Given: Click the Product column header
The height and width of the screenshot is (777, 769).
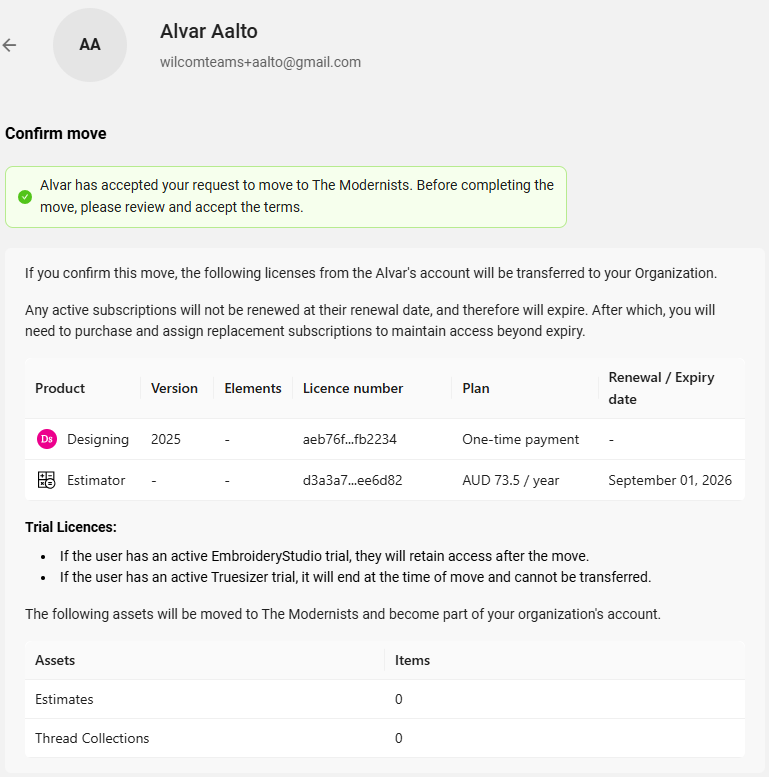Looking at the screenshot, I should coord(60,388).
